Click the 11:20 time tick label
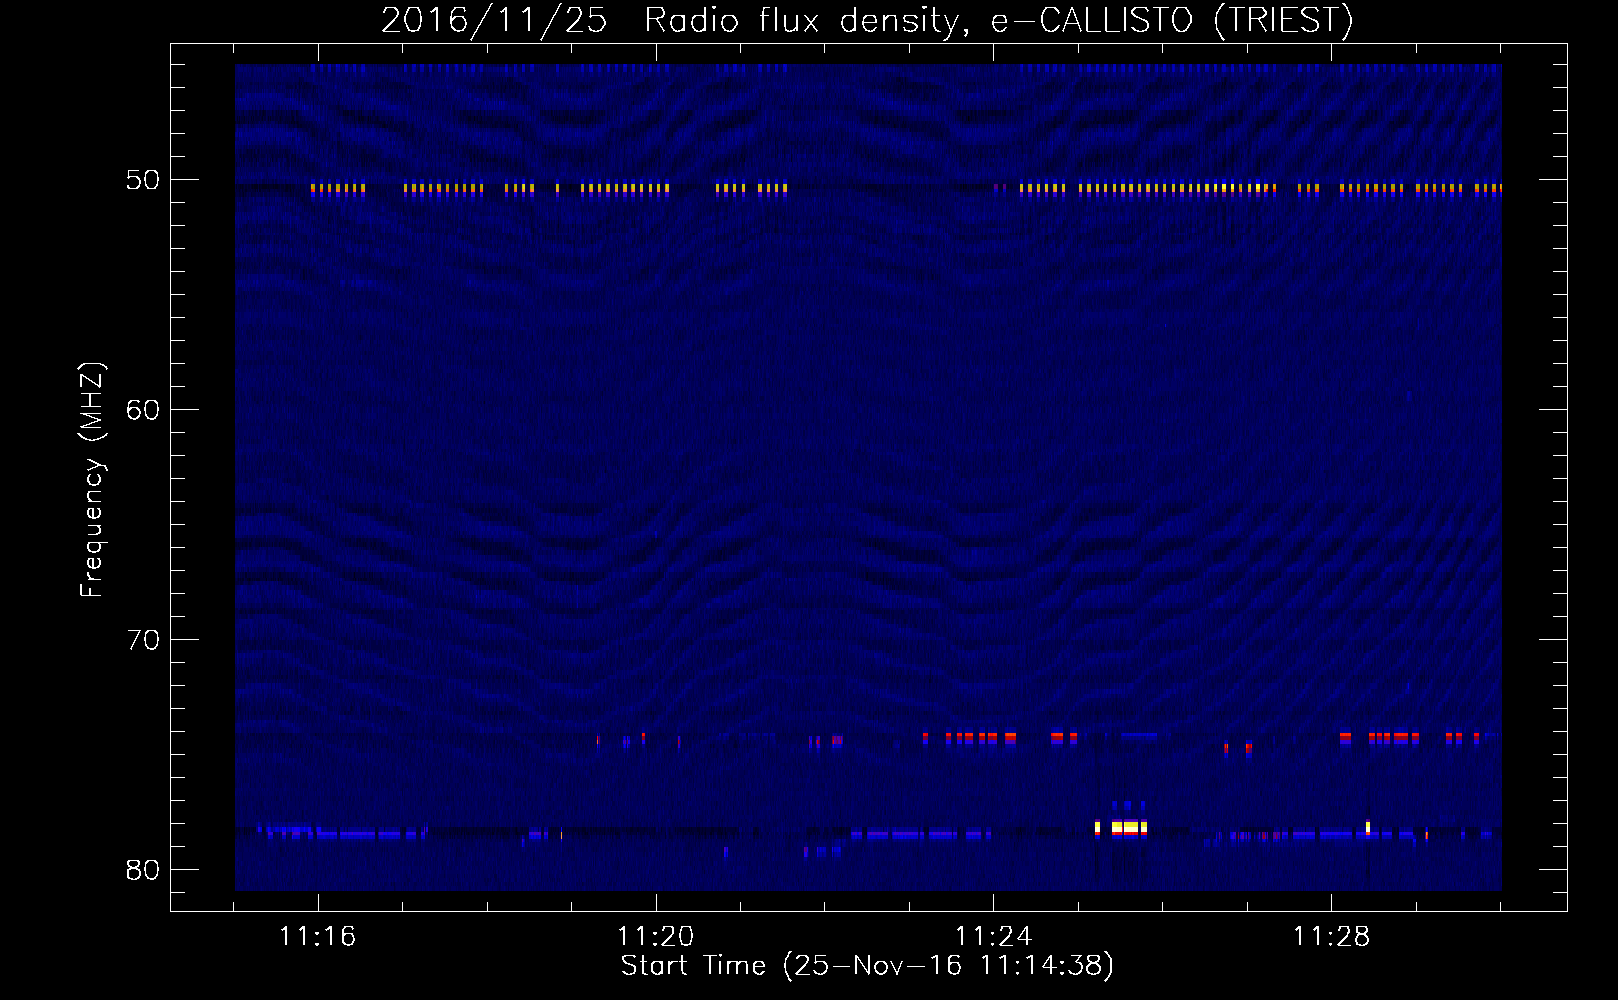The width and height of the screenshot is (1618, 1000). [656, 937]
